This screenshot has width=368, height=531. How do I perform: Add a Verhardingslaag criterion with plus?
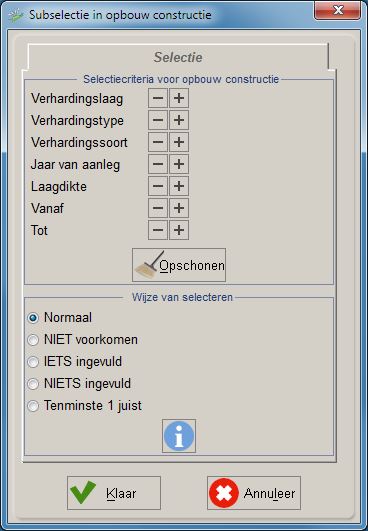[x=179, y=98]
